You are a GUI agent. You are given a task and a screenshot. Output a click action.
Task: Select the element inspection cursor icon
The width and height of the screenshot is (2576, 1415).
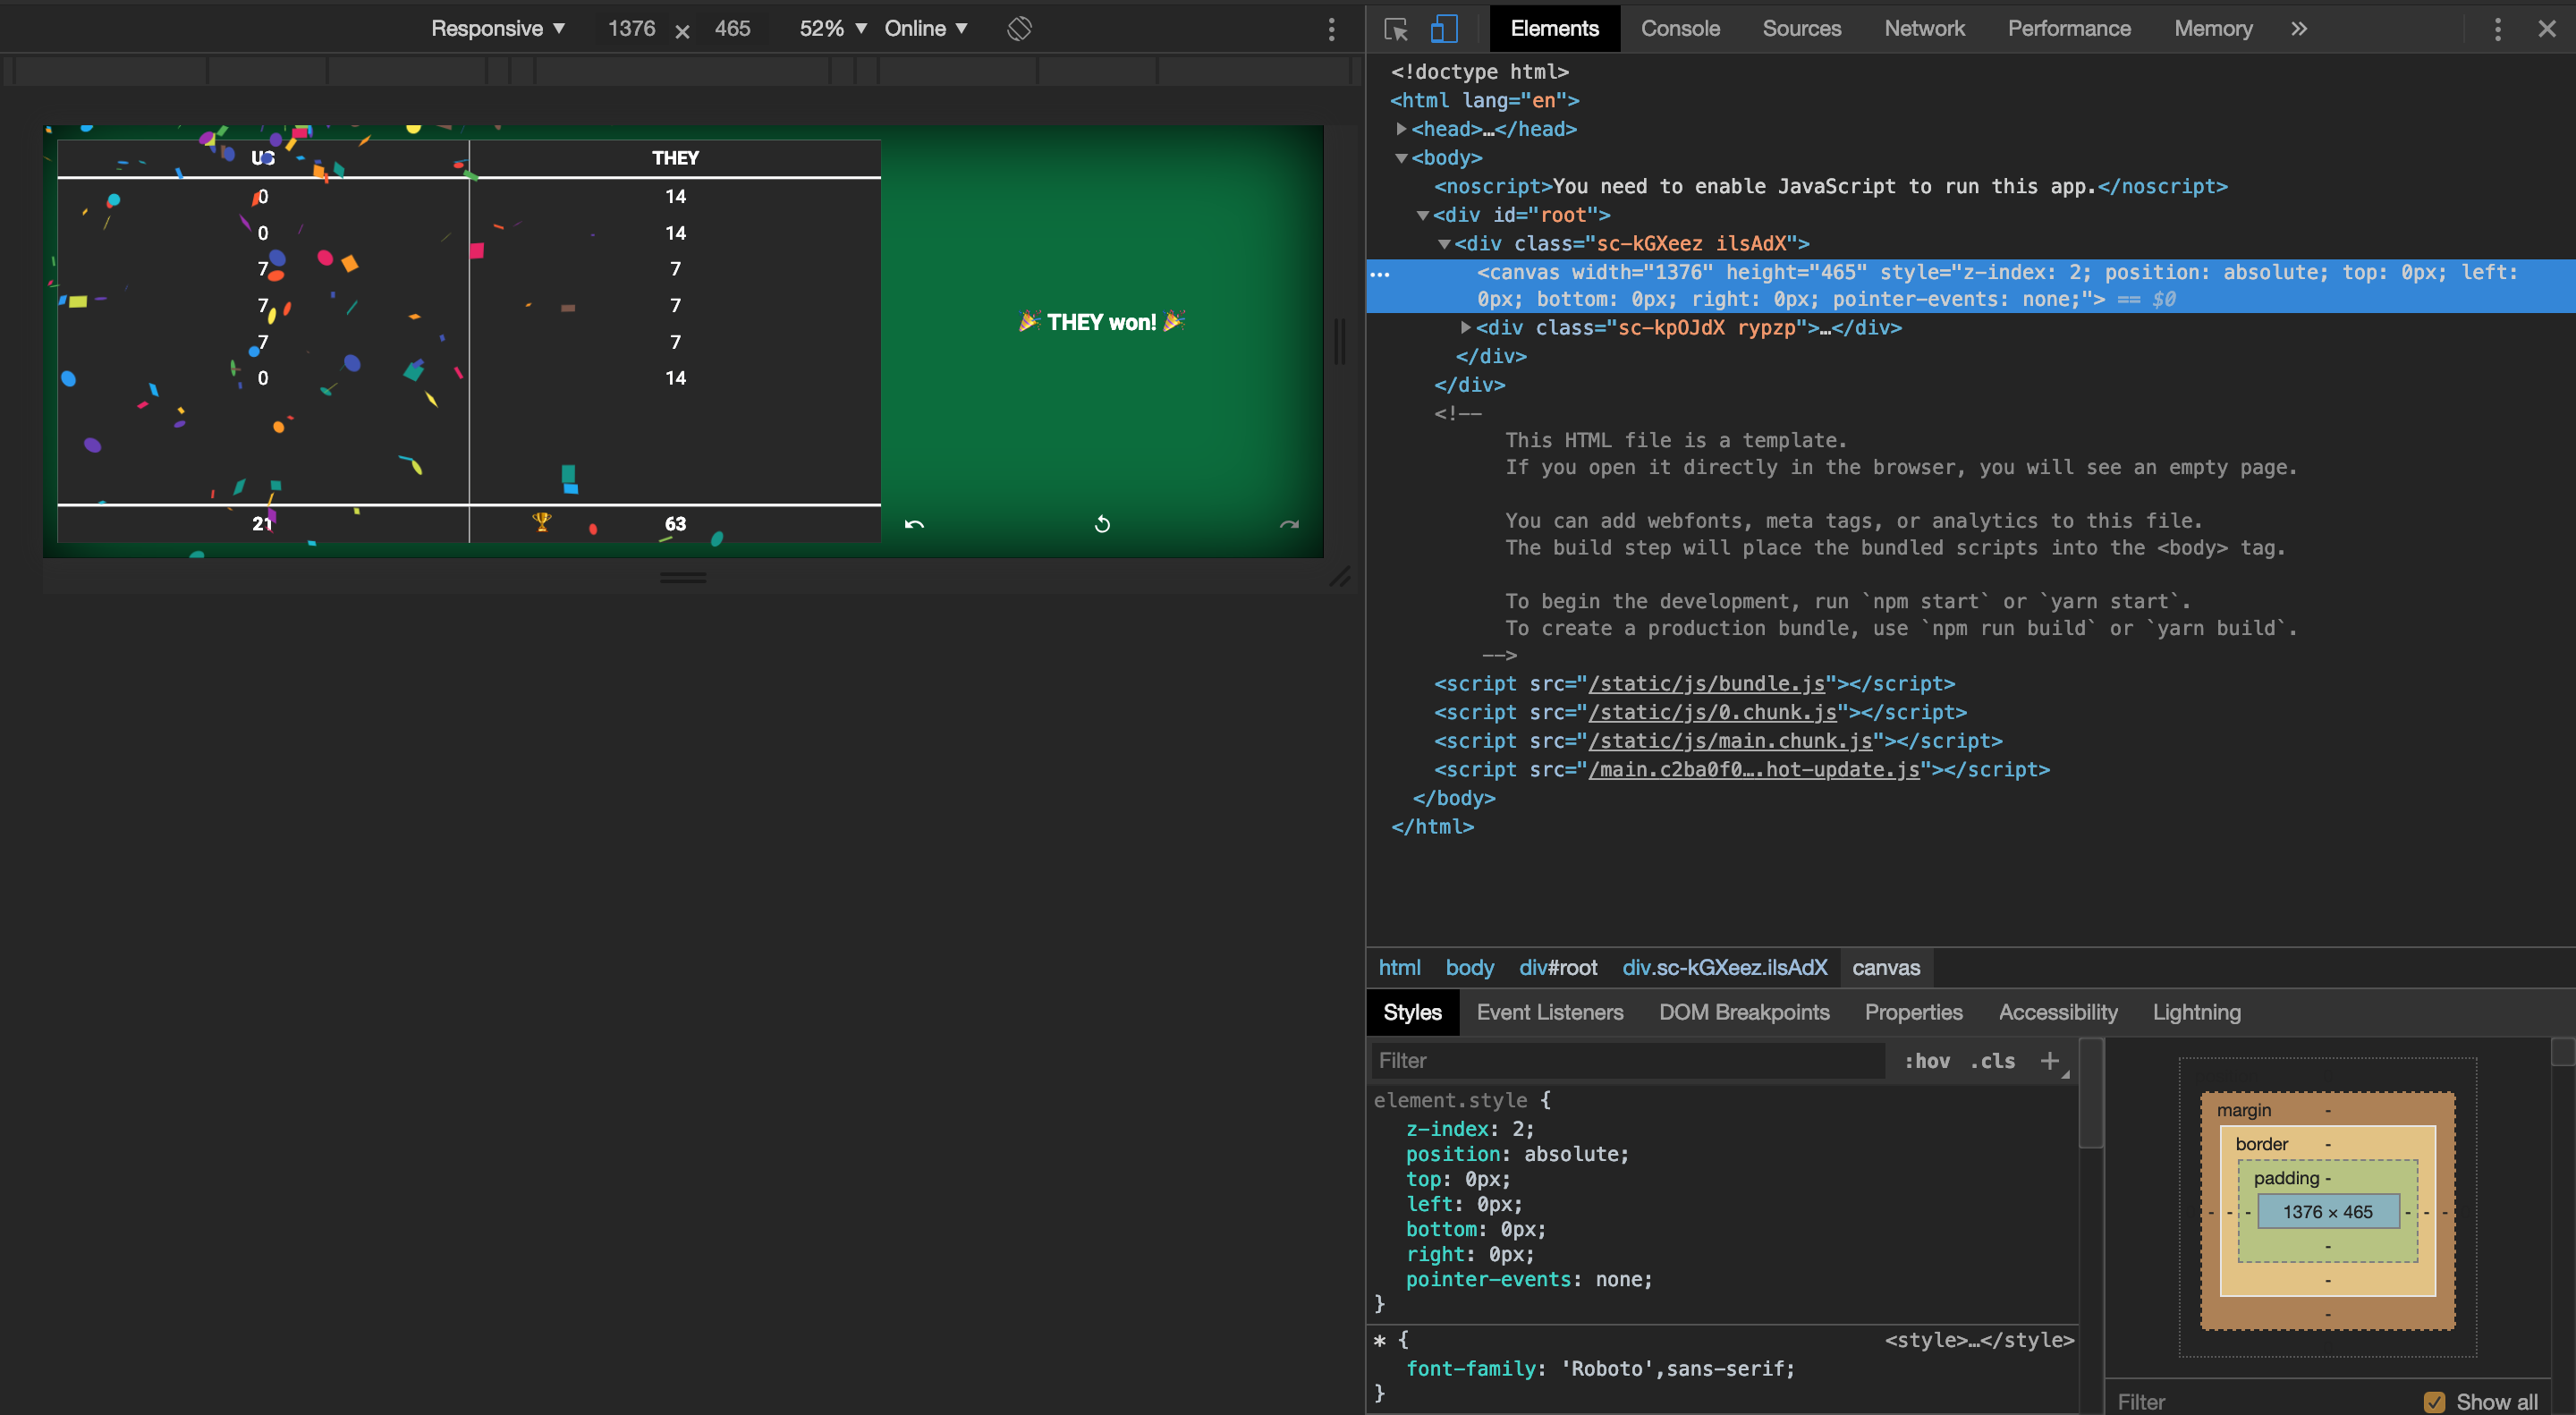[1394, 29]
